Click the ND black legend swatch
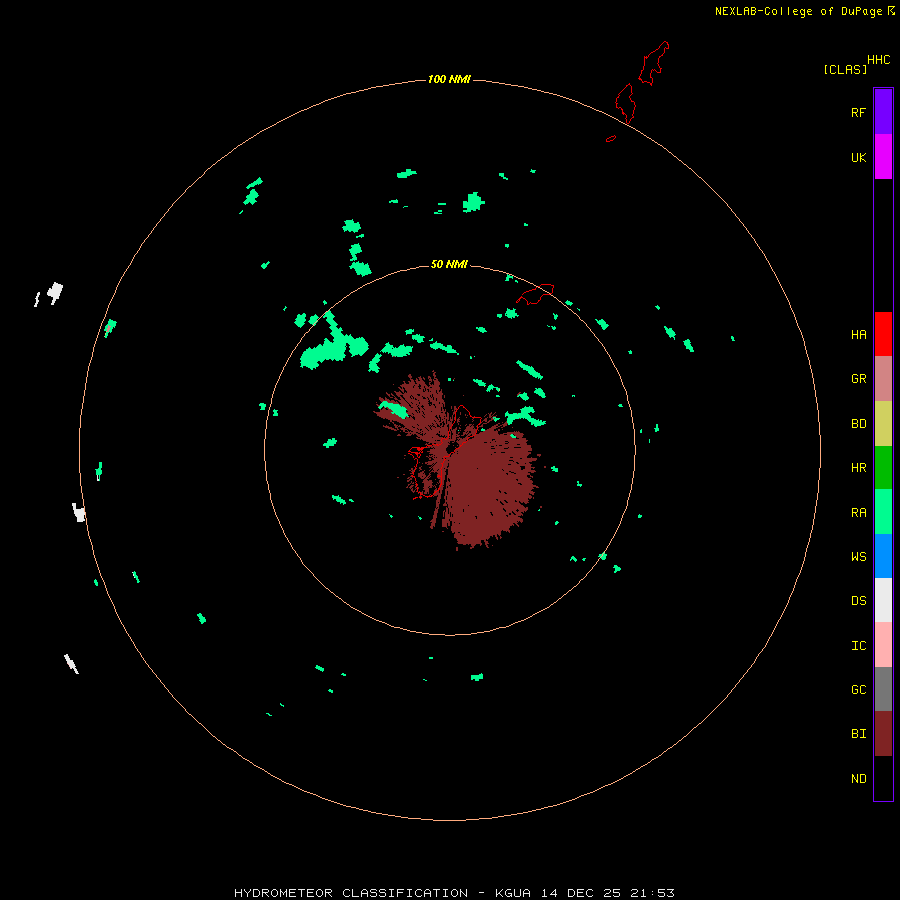Screen dimensions: 900x900 point(883,778)
